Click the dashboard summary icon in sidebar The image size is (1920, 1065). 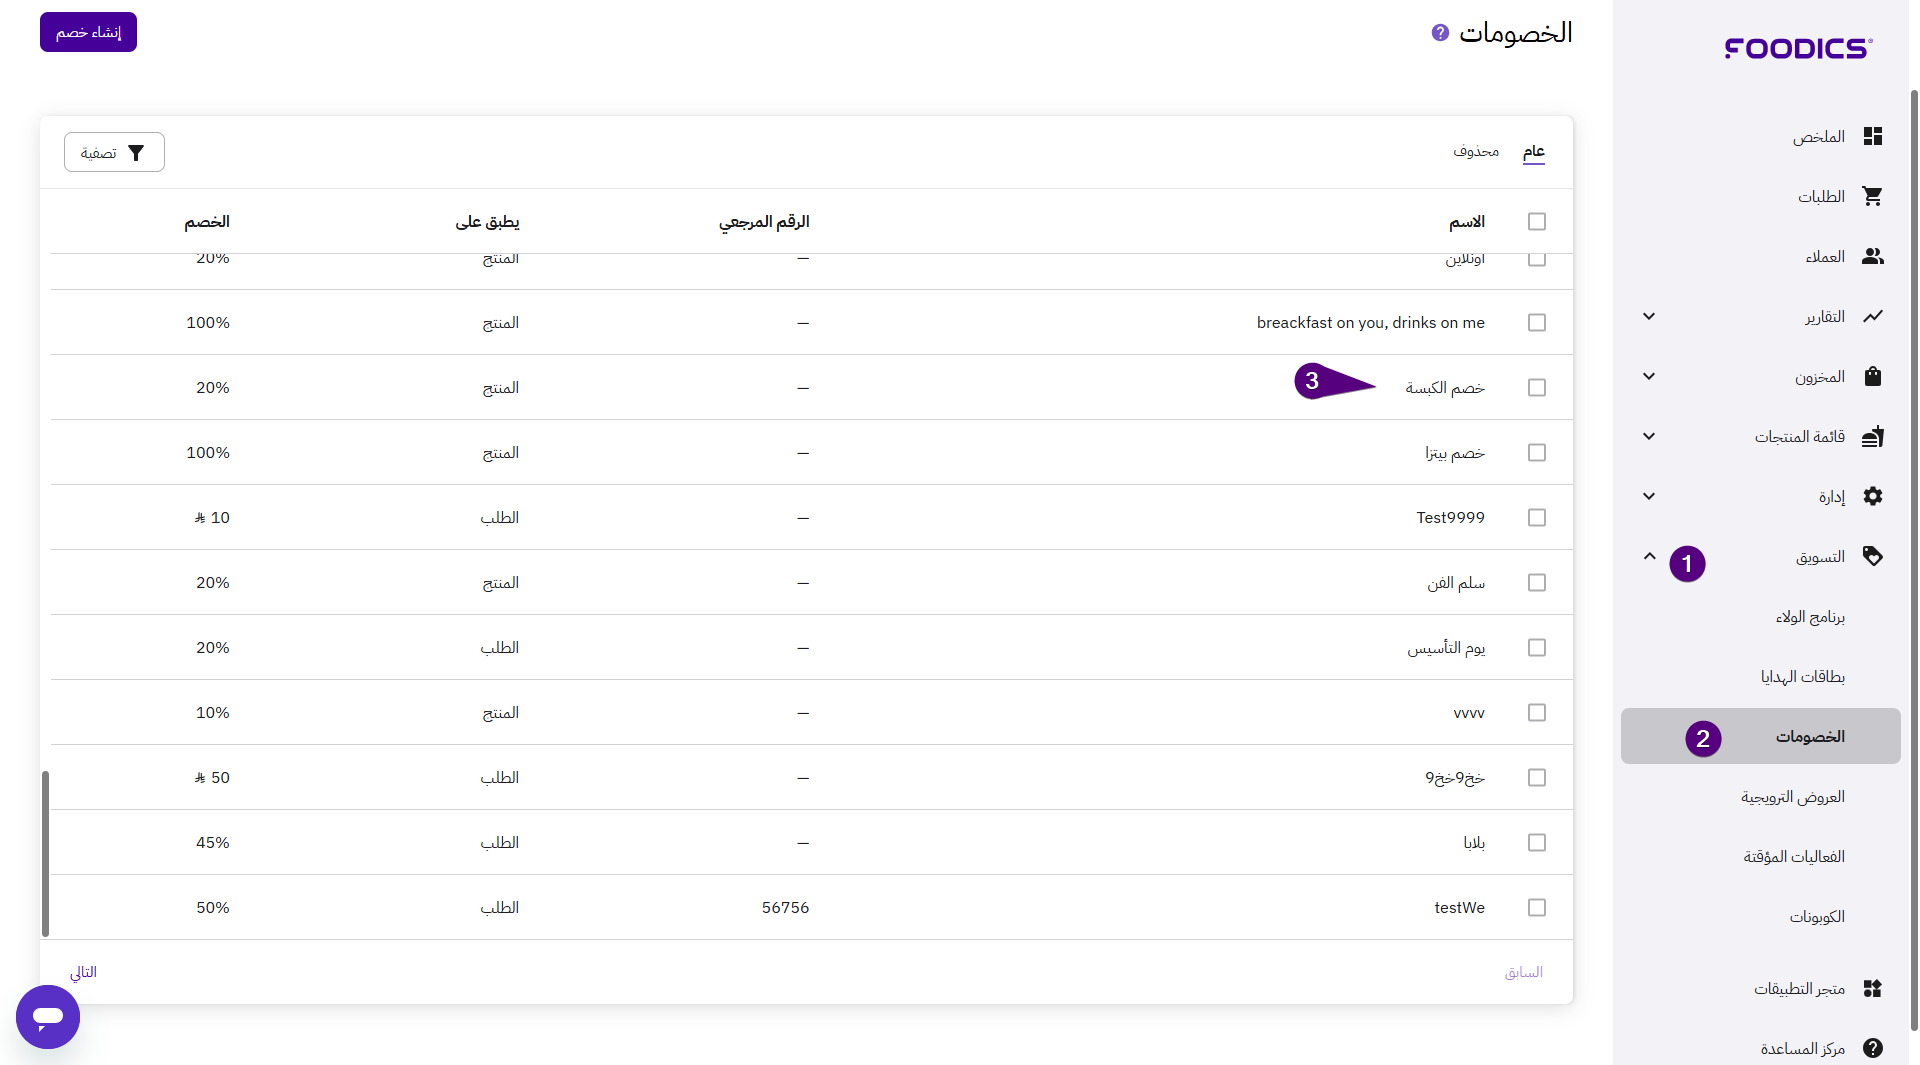(1872, 137)
